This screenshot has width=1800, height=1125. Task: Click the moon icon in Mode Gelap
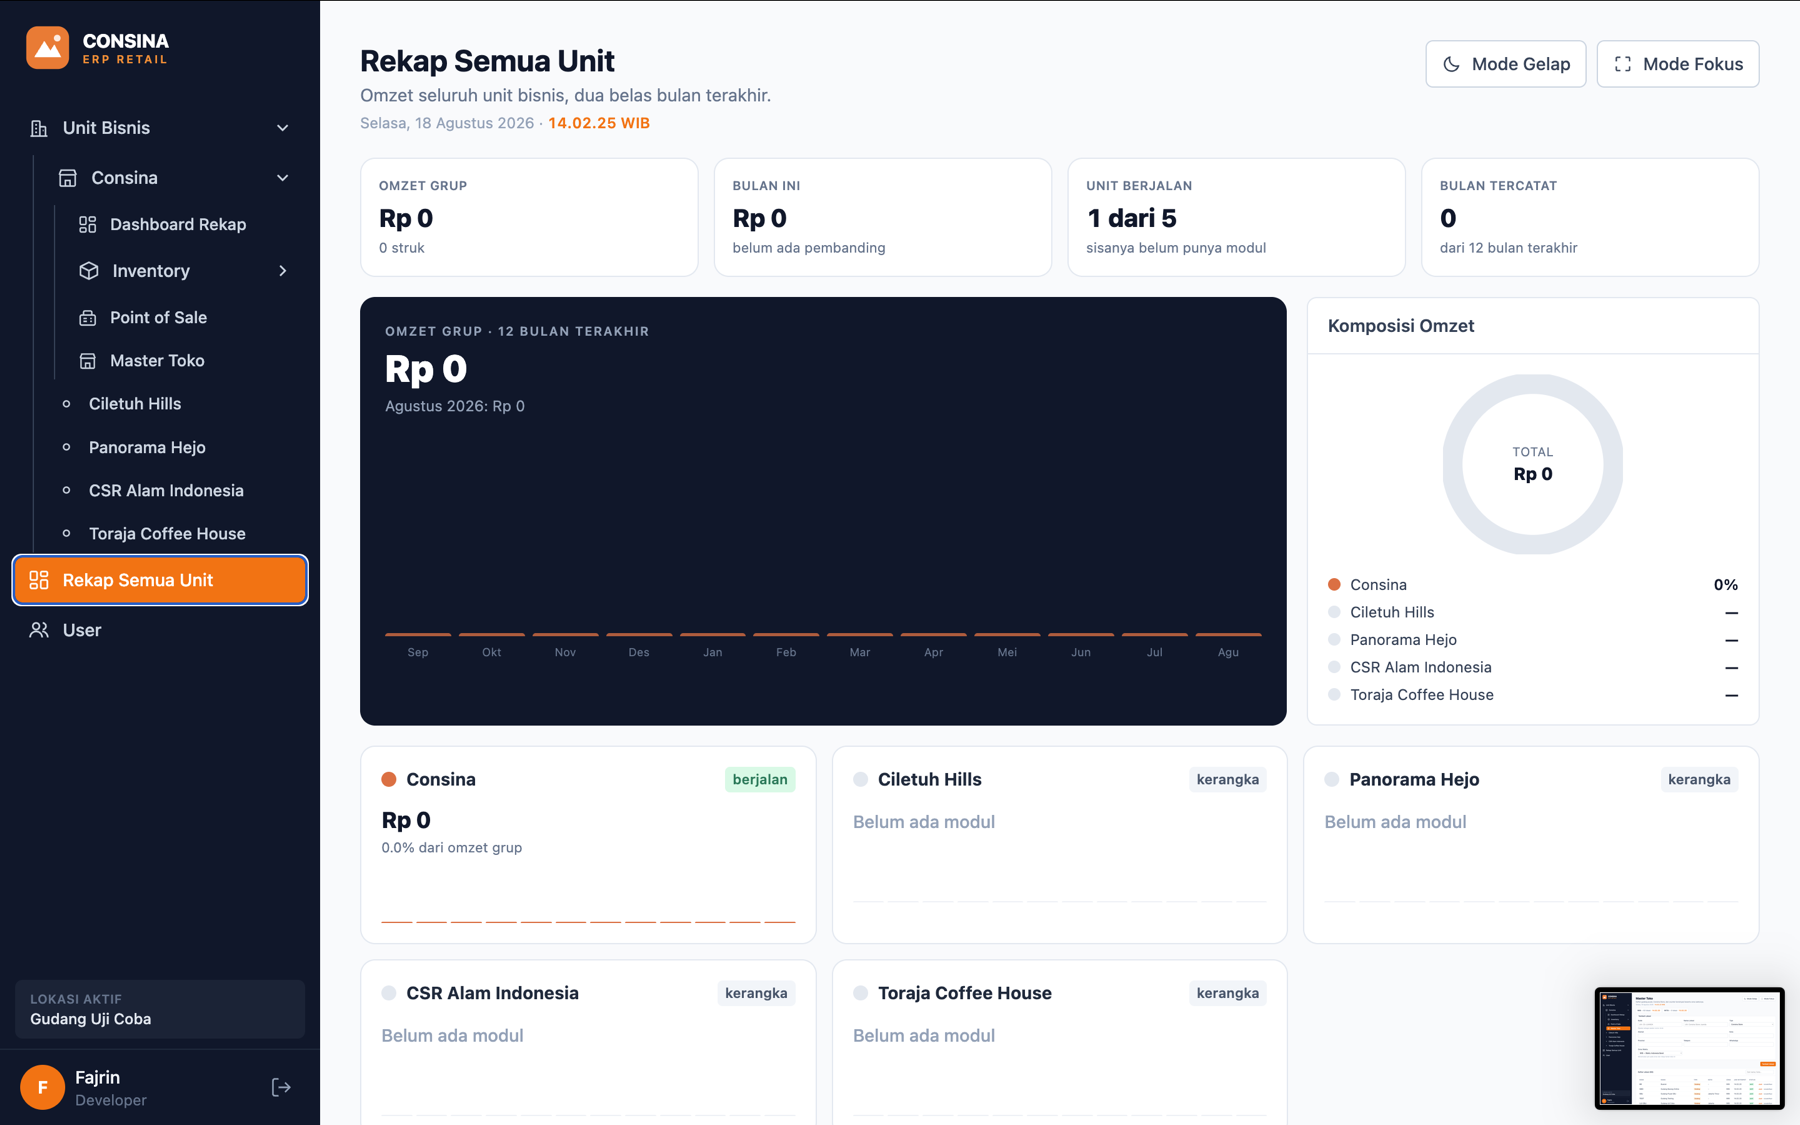tap(1451, 64)
